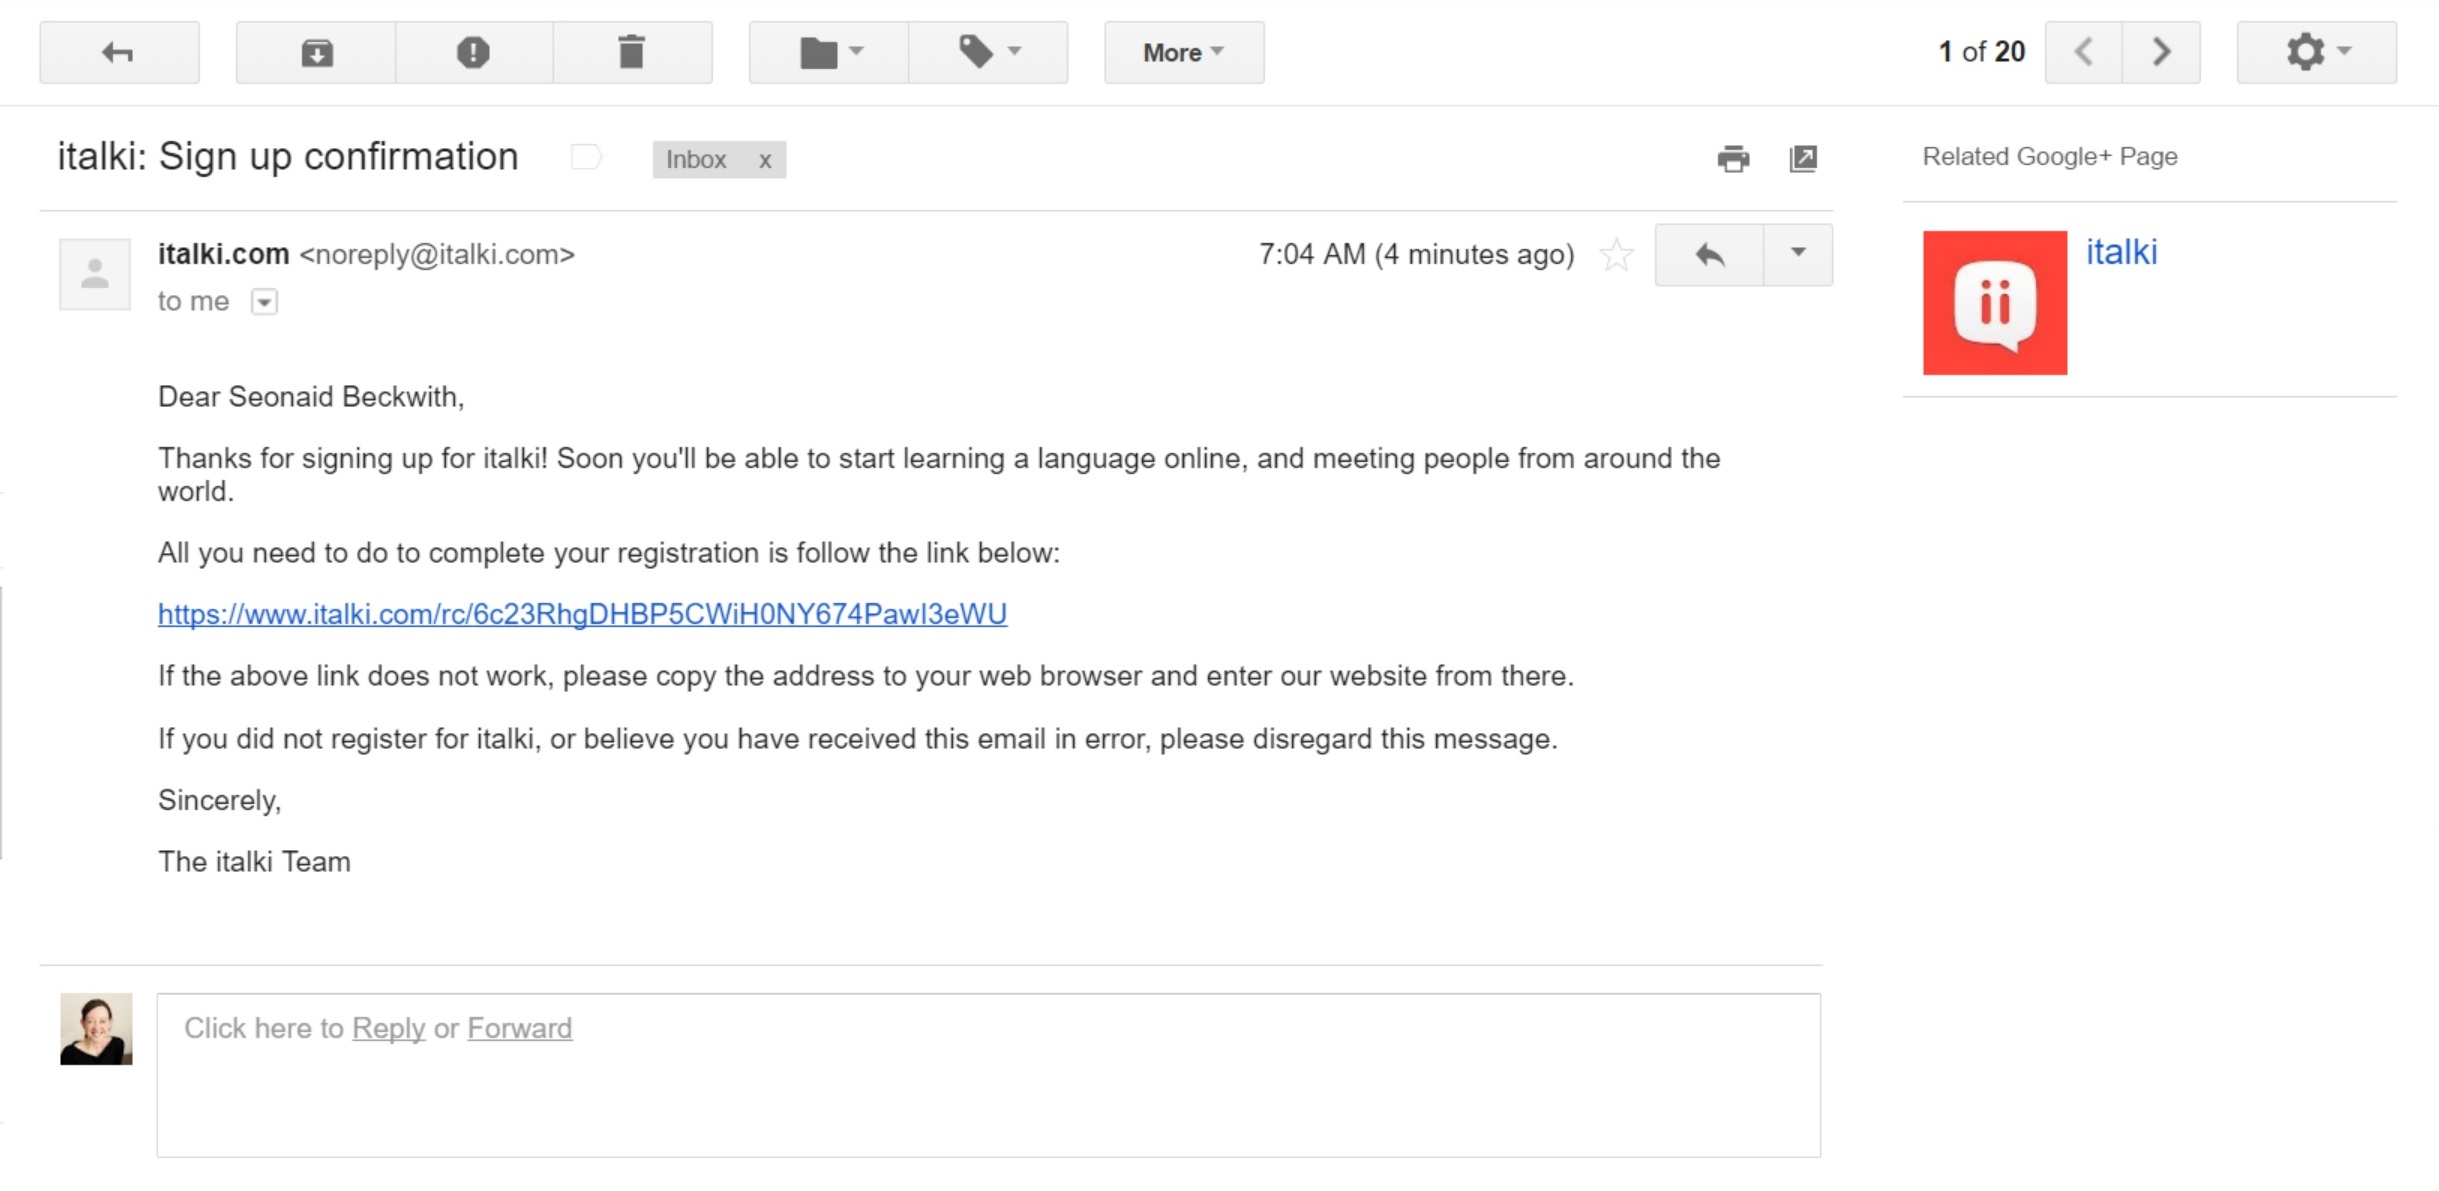Print the email conversation
The width and height of the screenshot is (2439, 1191).
pos(1733,159)
